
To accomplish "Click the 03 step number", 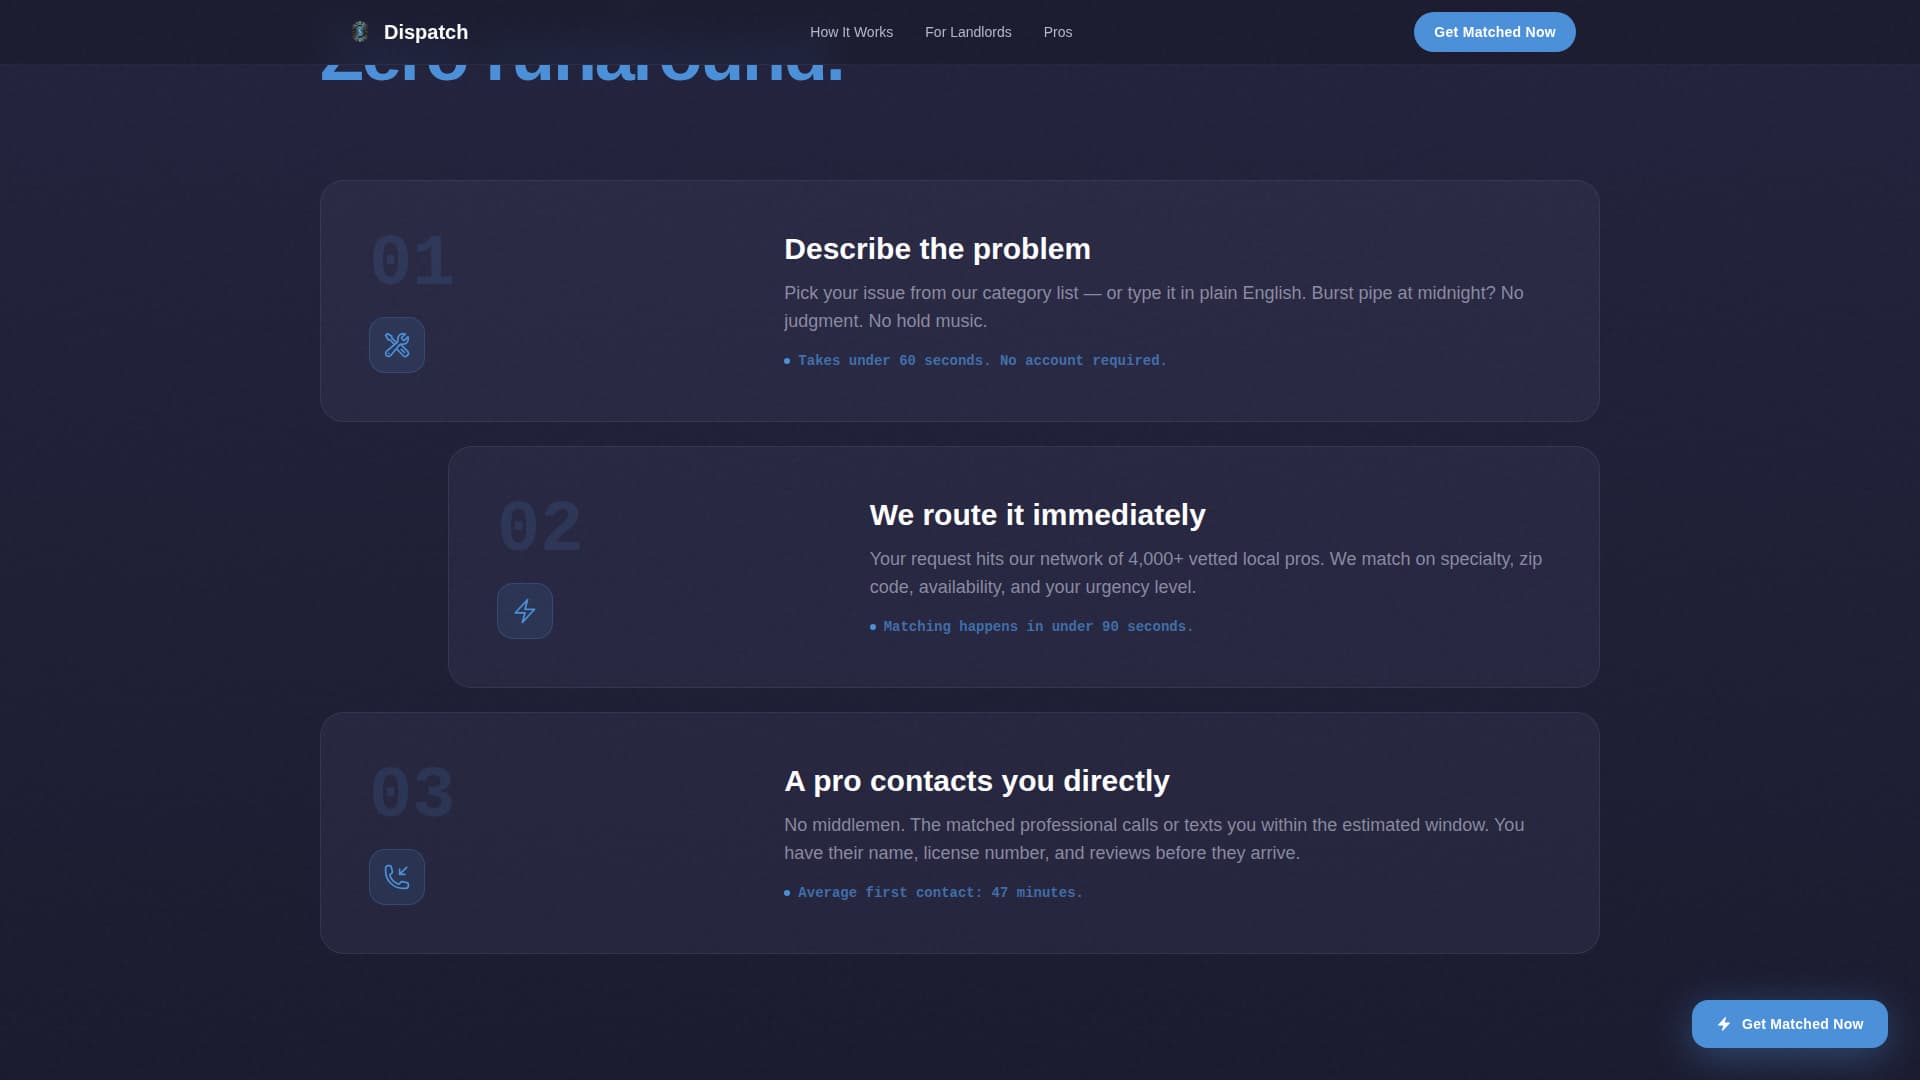I will coord(412,793).
